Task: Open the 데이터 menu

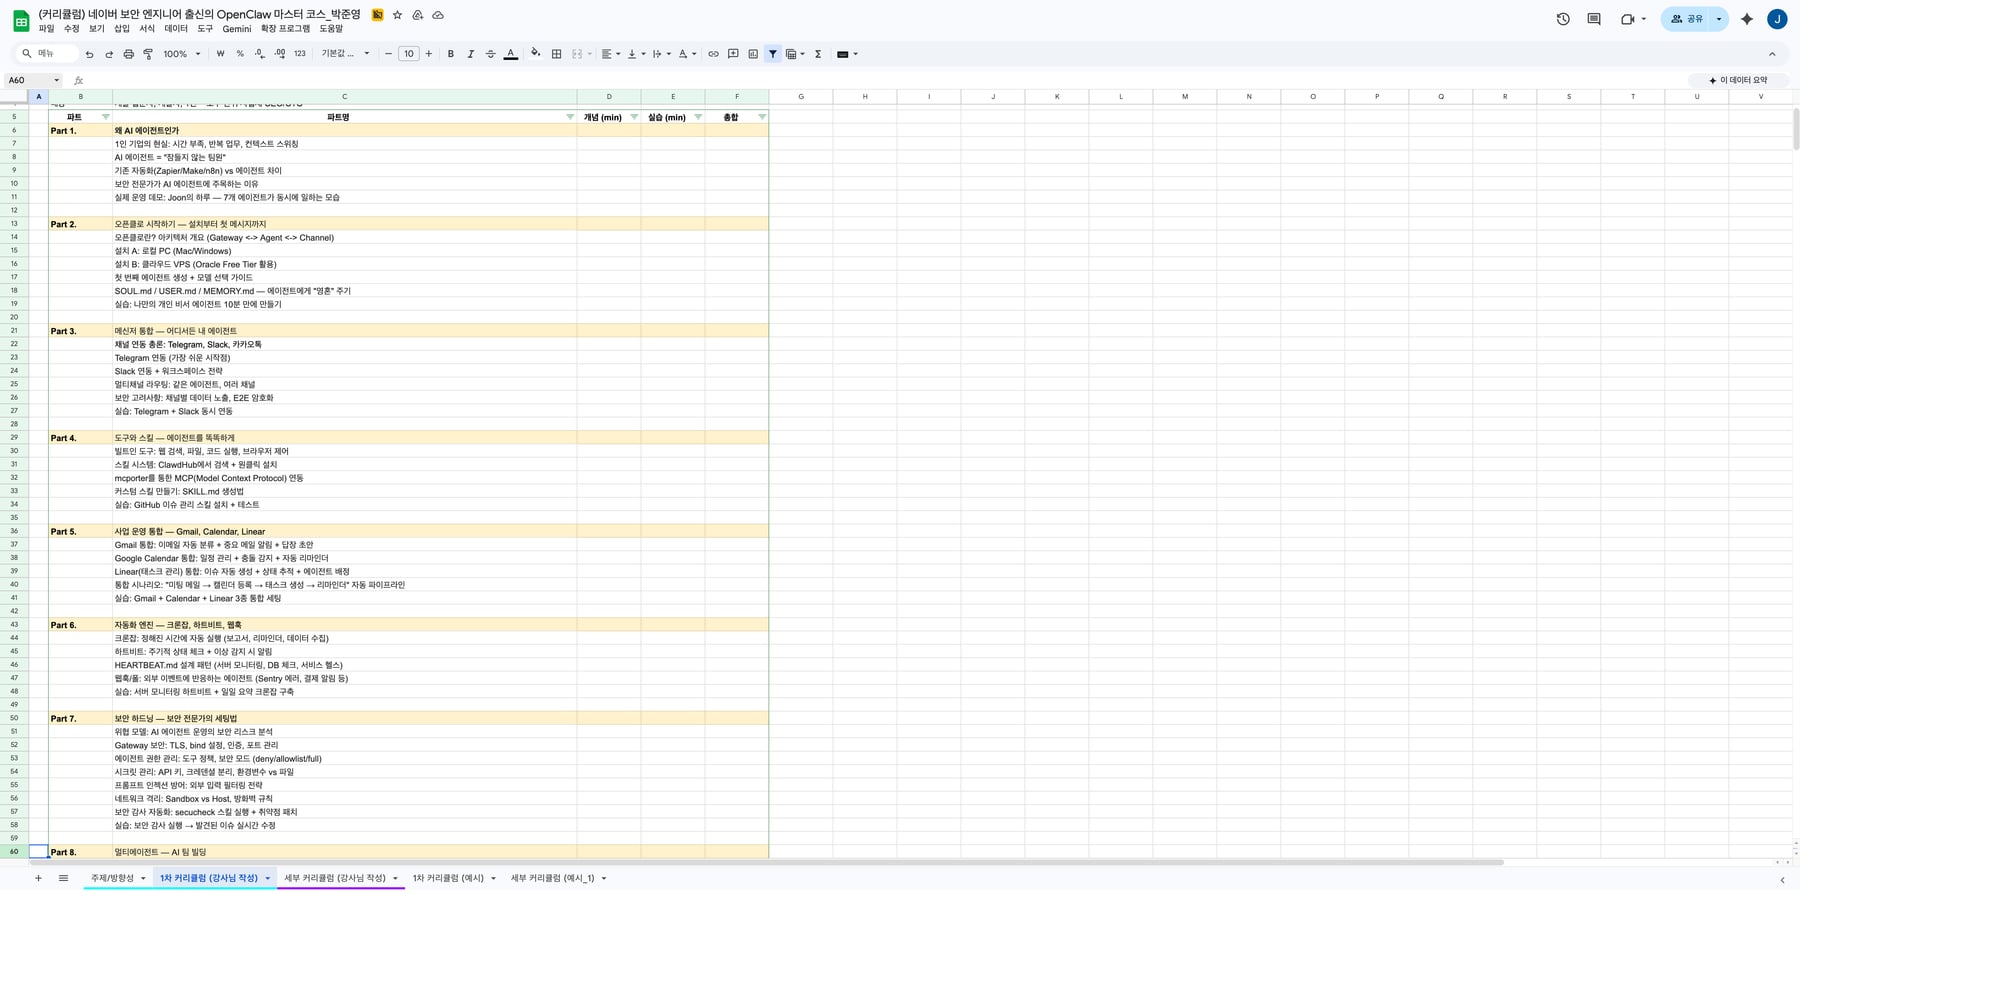Action: tap(176, 29)
